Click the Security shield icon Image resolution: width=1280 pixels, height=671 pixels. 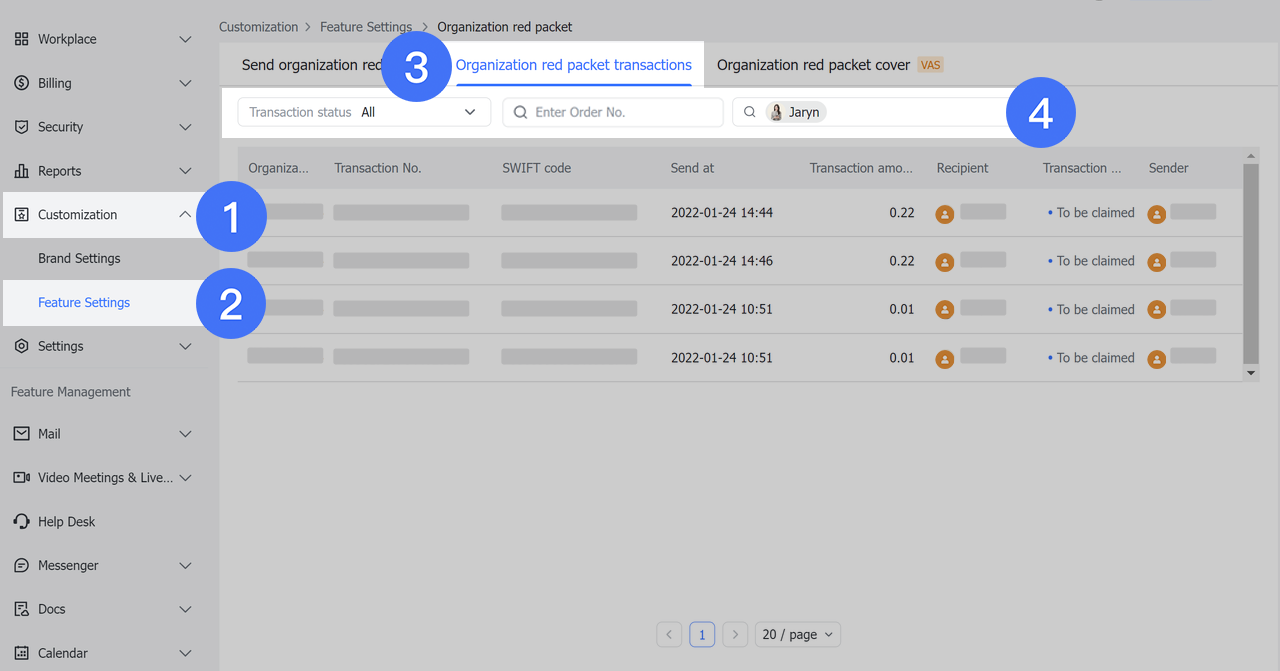21,127
